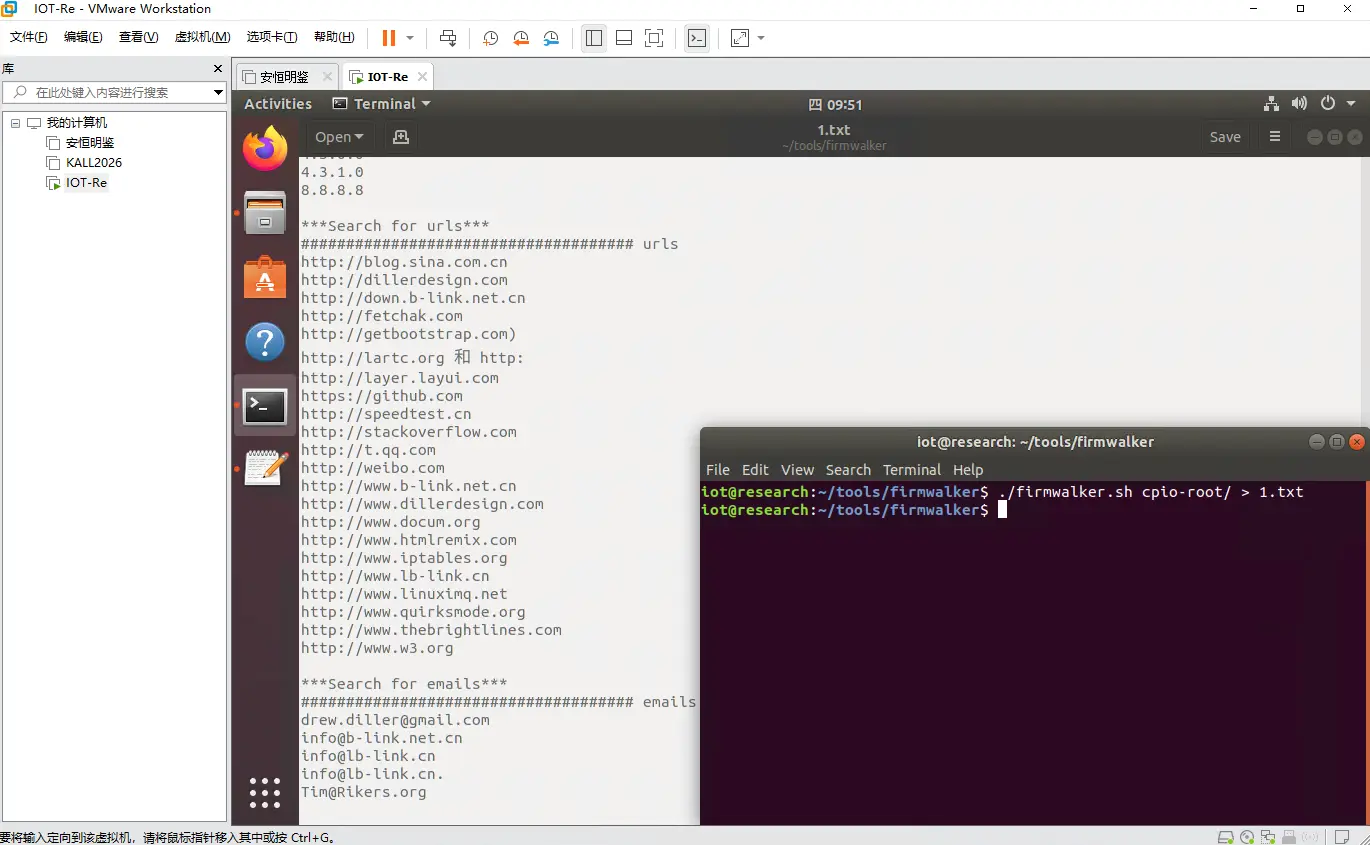Click the power icon in the Ubuntu top bar

[x=1328, y=104]
